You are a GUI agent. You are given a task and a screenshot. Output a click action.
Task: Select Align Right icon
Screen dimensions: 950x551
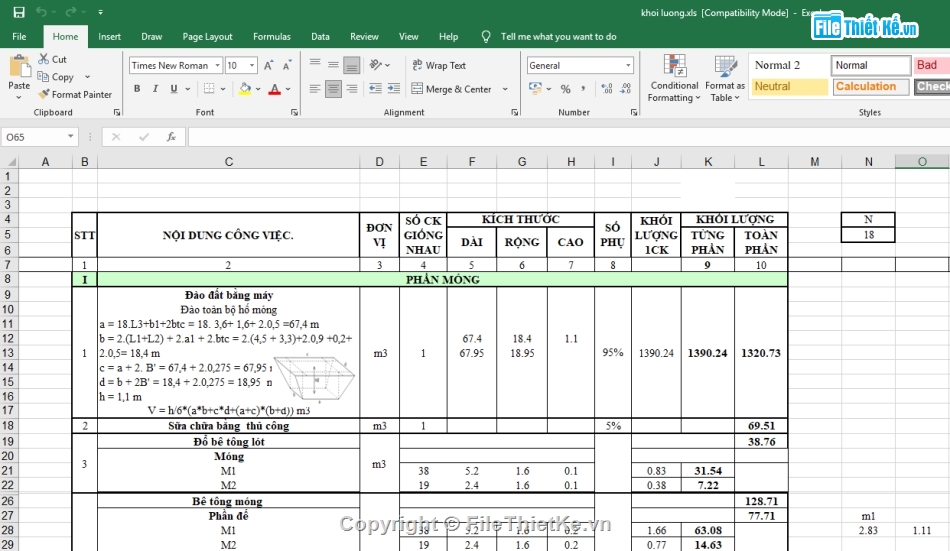tap(351, 89)
